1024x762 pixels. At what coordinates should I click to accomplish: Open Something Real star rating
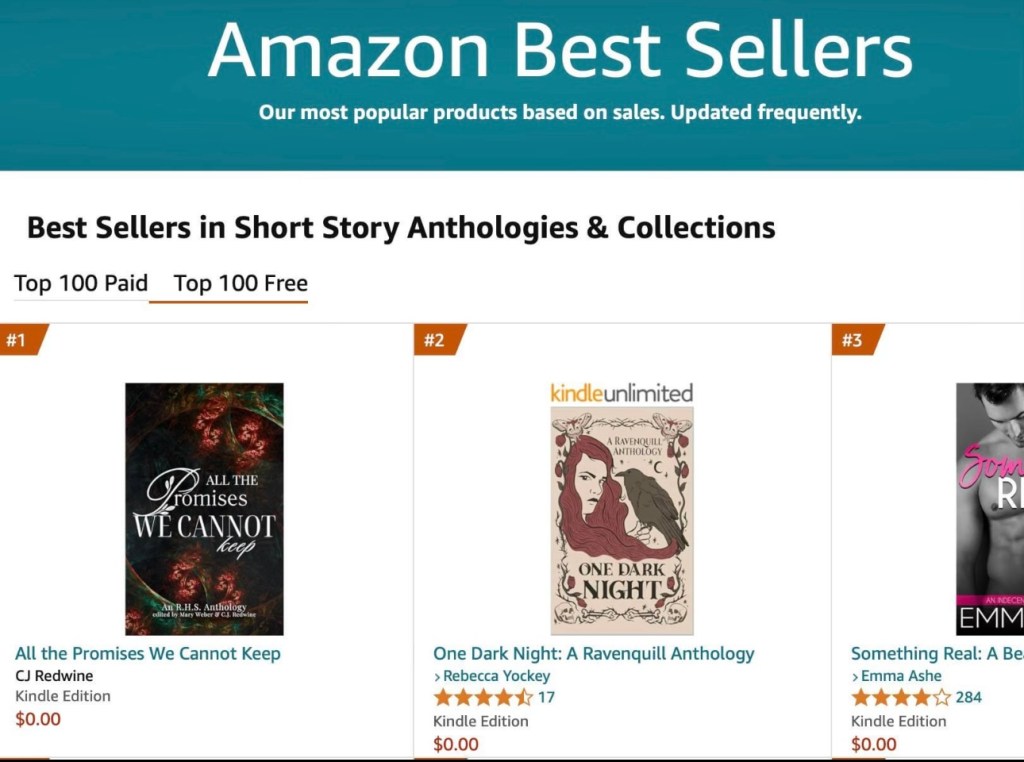tap(900, 697)
